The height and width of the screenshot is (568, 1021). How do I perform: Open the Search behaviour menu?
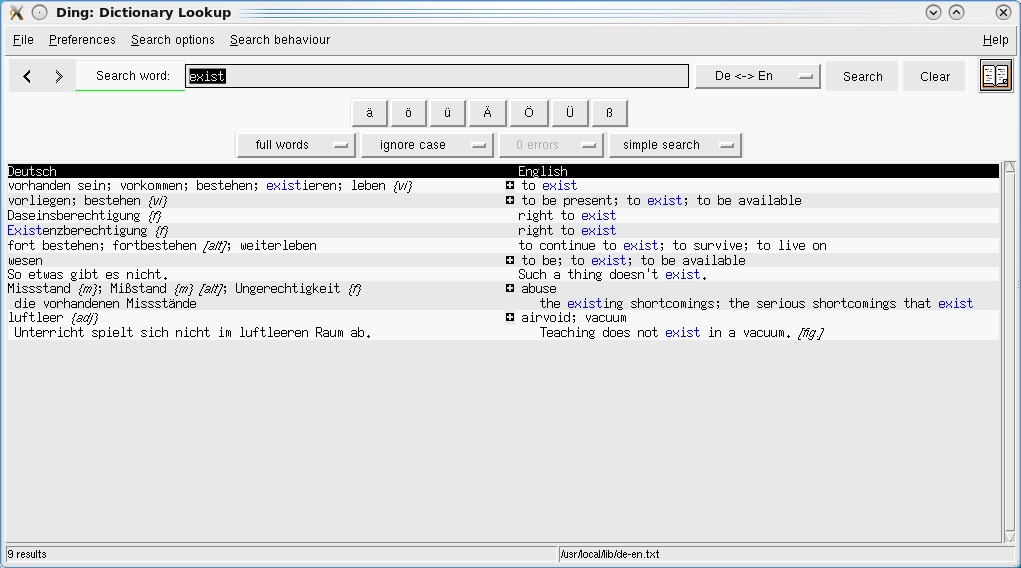[280, 40]
